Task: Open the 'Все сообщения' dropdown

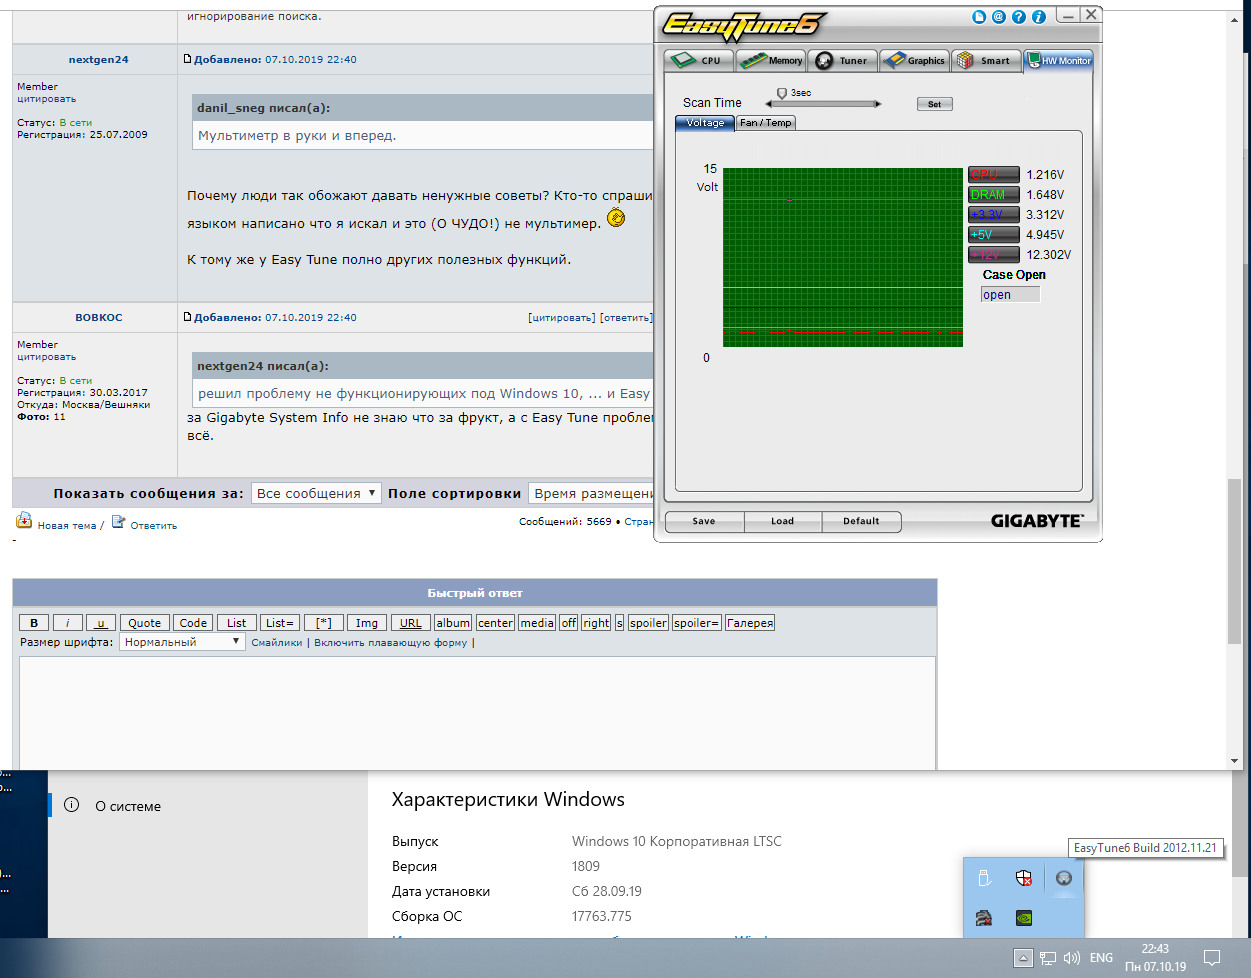Action: pyautogui.click(x=316, y=493)
